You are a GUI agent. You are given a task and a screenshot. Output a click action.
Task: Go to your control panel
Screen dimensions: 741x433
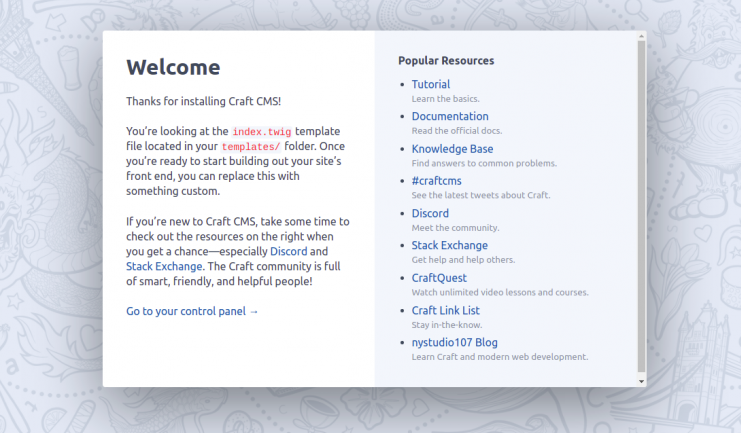[192, 312]
